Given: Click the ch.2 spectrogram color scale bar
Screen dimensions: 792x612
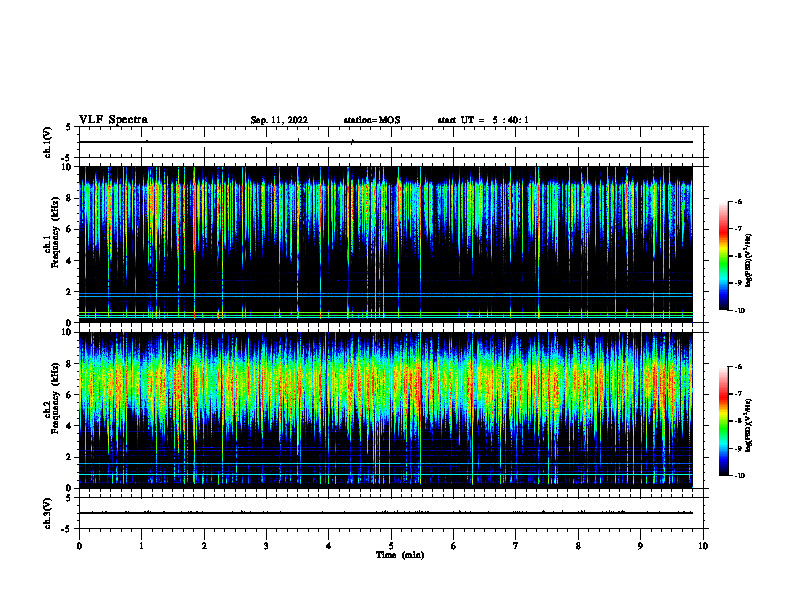Looking at the screenshot, I should (x=724, y=421).
